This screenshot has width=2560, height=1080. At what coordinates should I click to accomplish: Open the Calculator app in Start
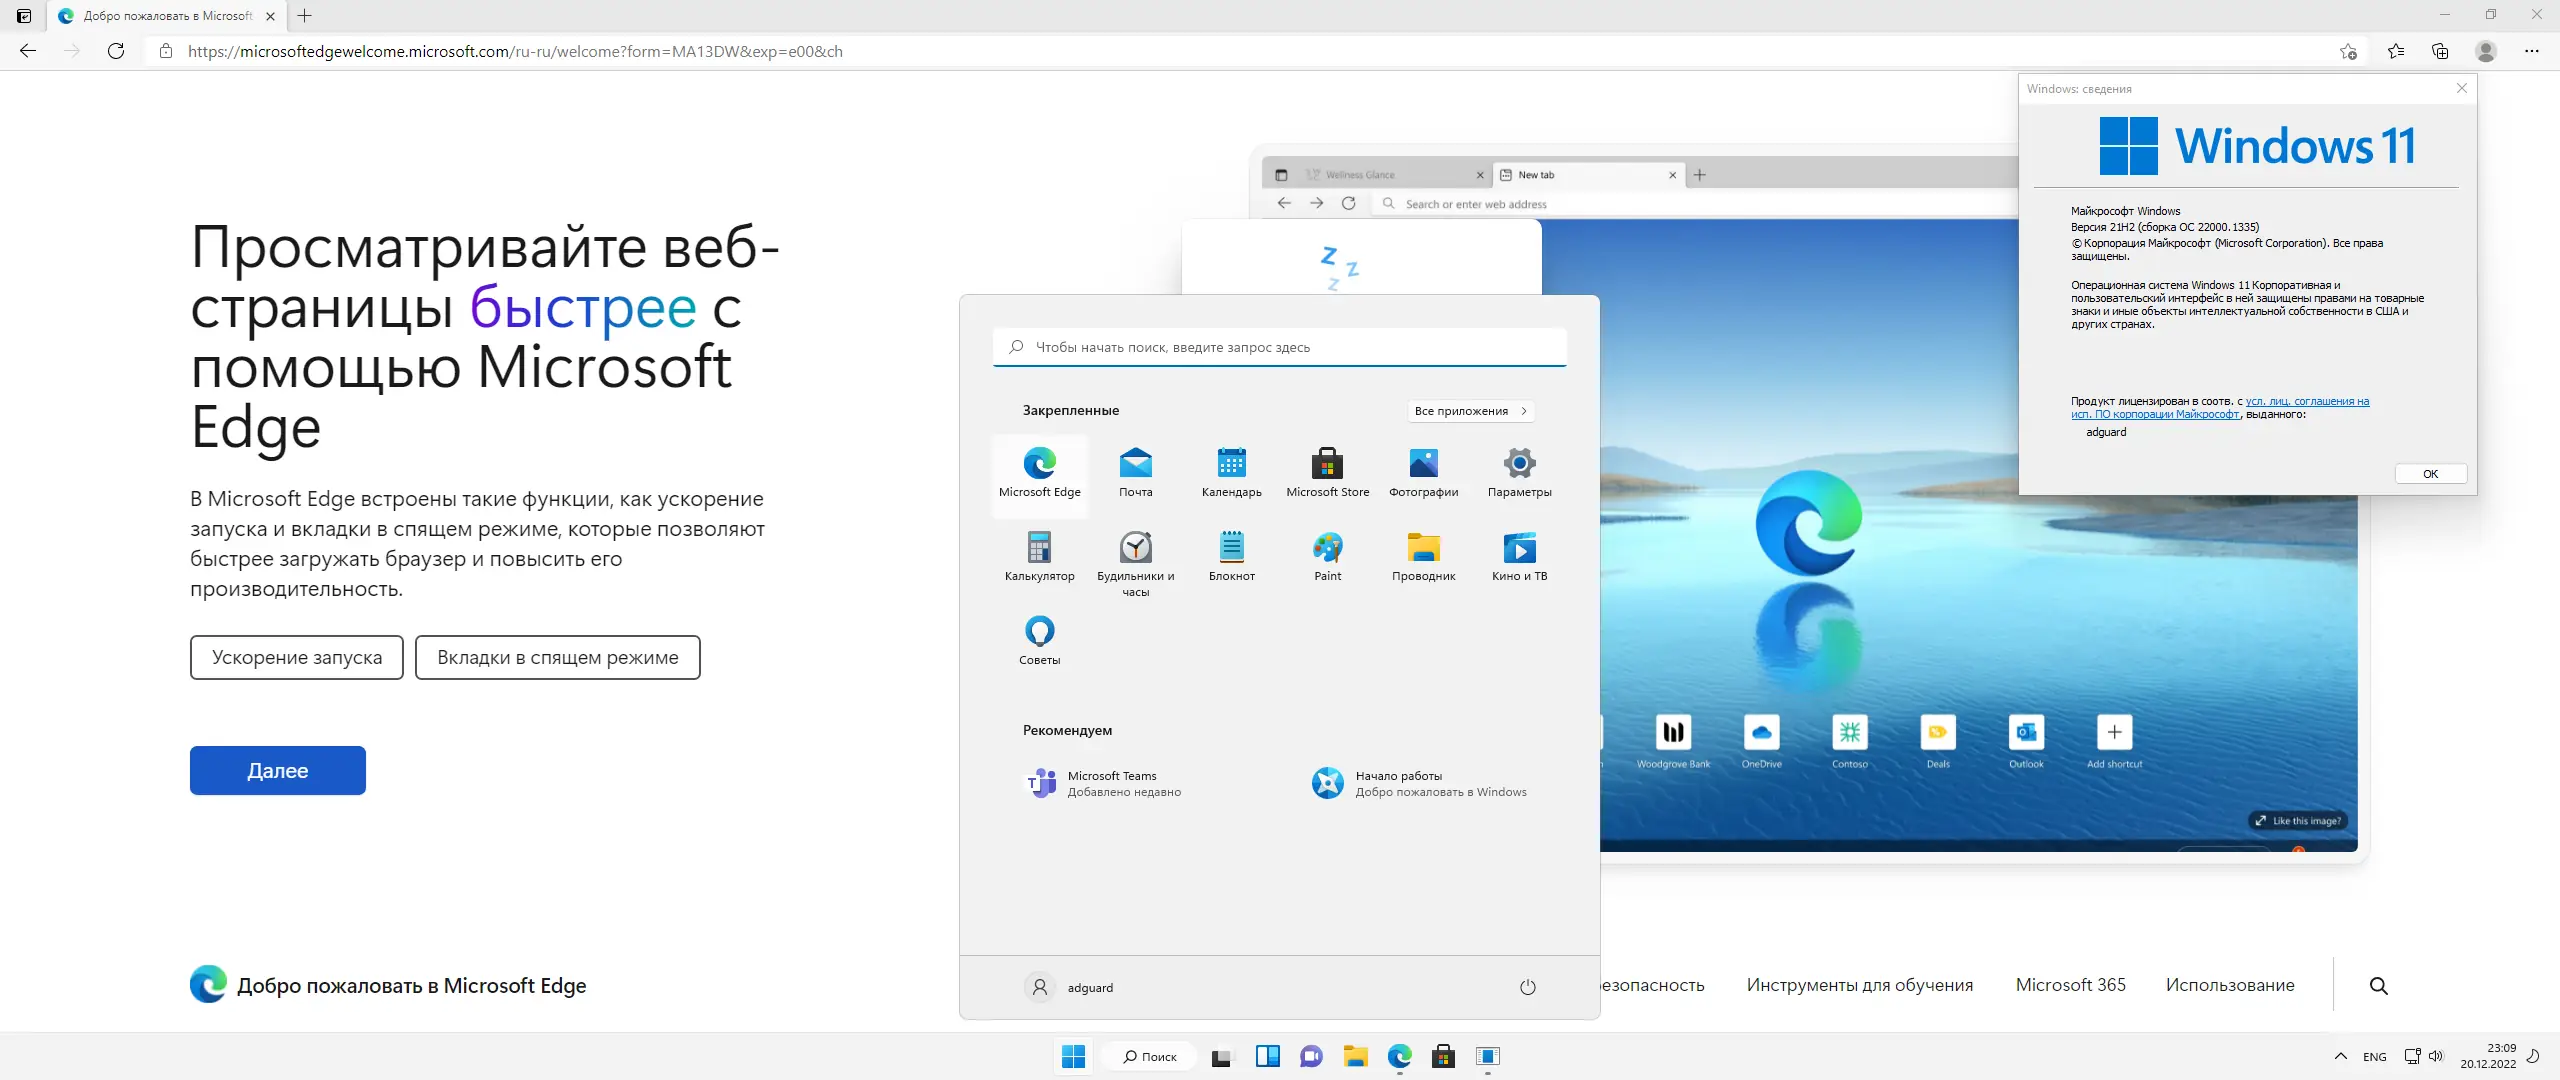[1039, 556]
